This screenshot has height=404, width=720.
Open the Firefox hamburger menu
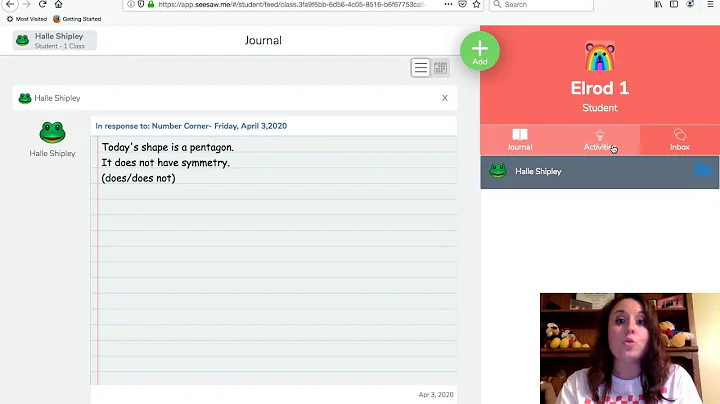[710, 4]
